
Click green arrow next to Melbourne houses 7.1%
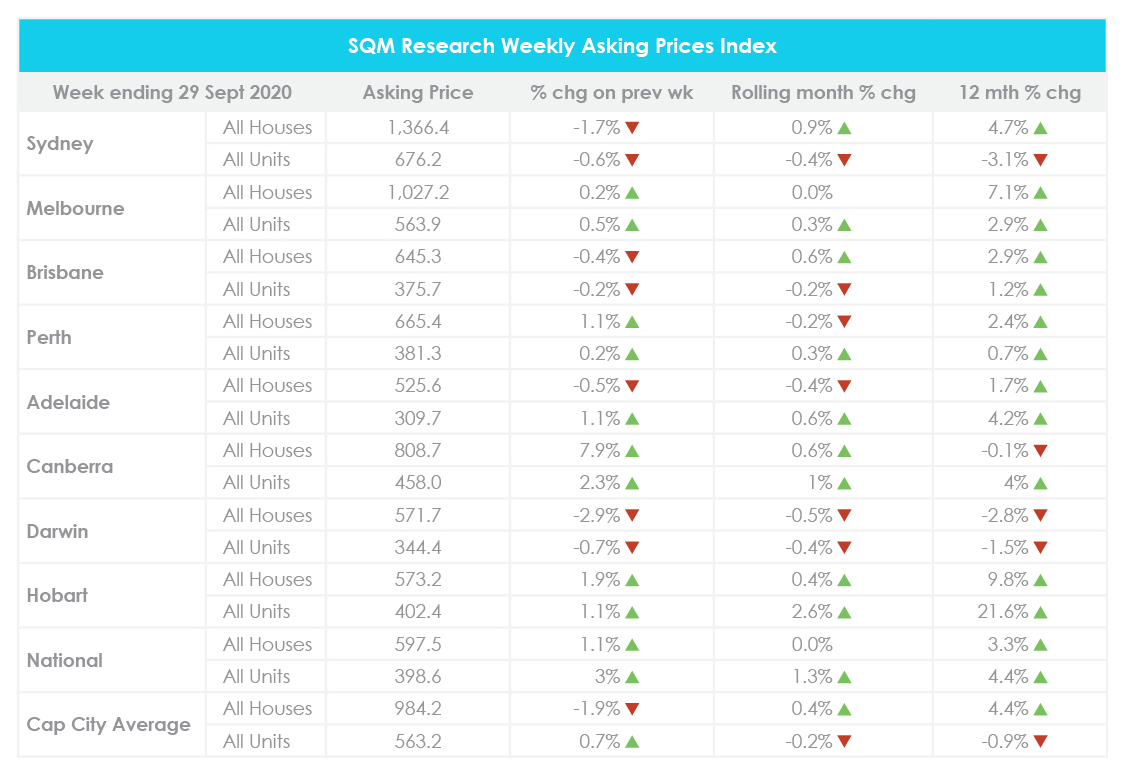tap(1040, 193)
